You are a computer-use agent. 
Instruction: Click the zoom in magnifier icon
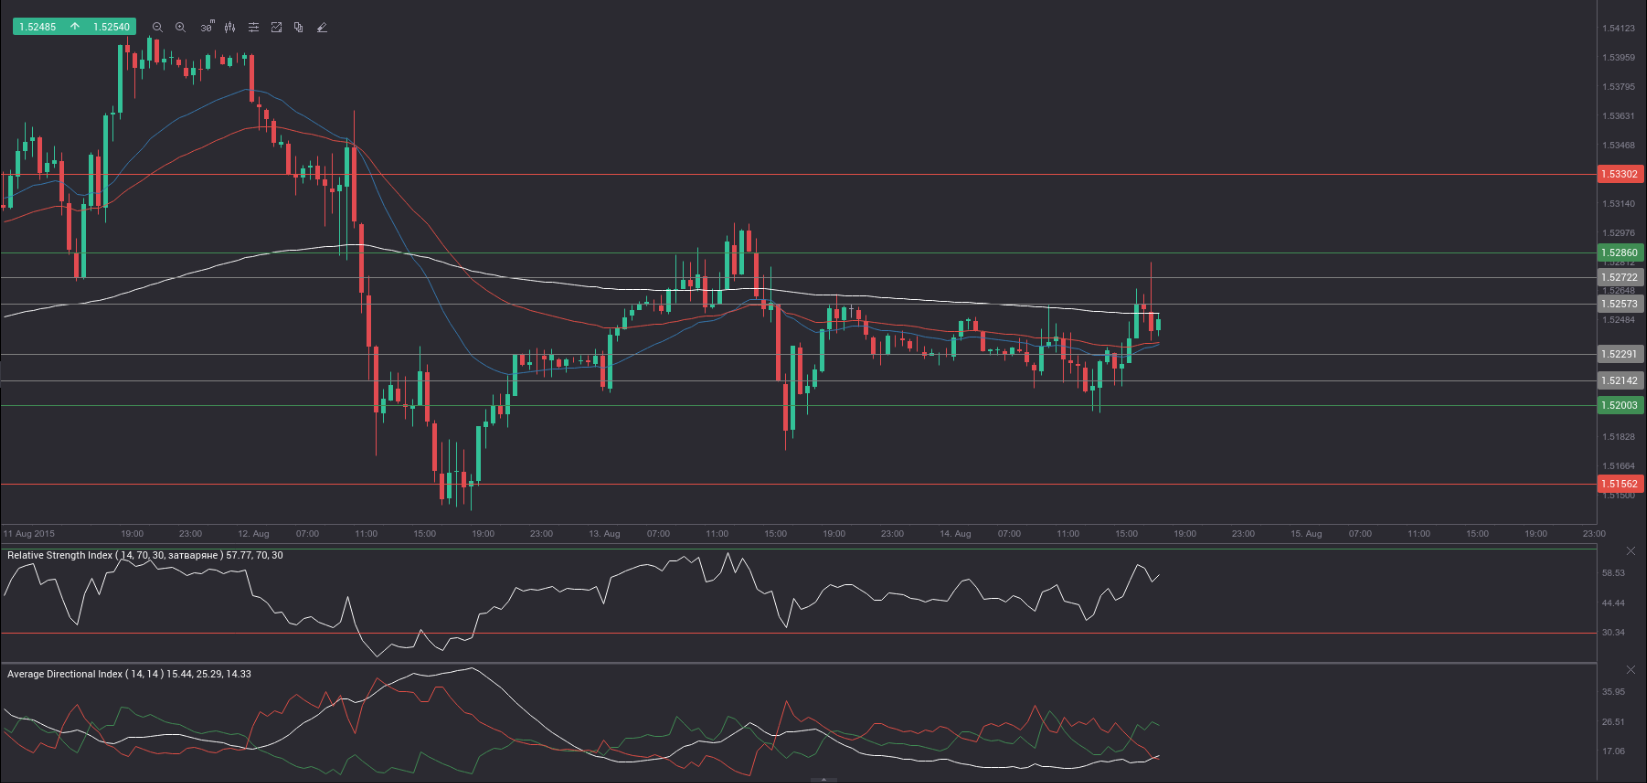(x=180, y=27)
